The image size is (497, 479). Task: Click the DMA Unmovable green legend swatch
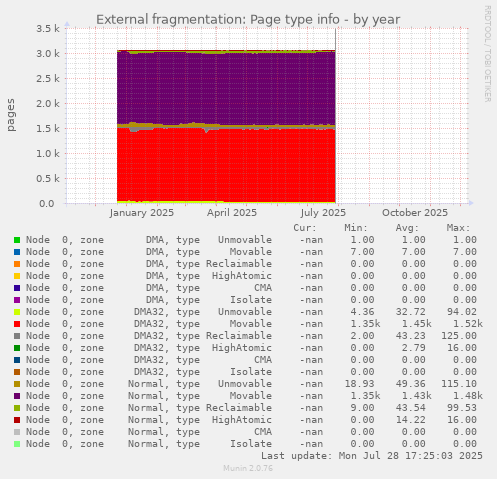17,240
